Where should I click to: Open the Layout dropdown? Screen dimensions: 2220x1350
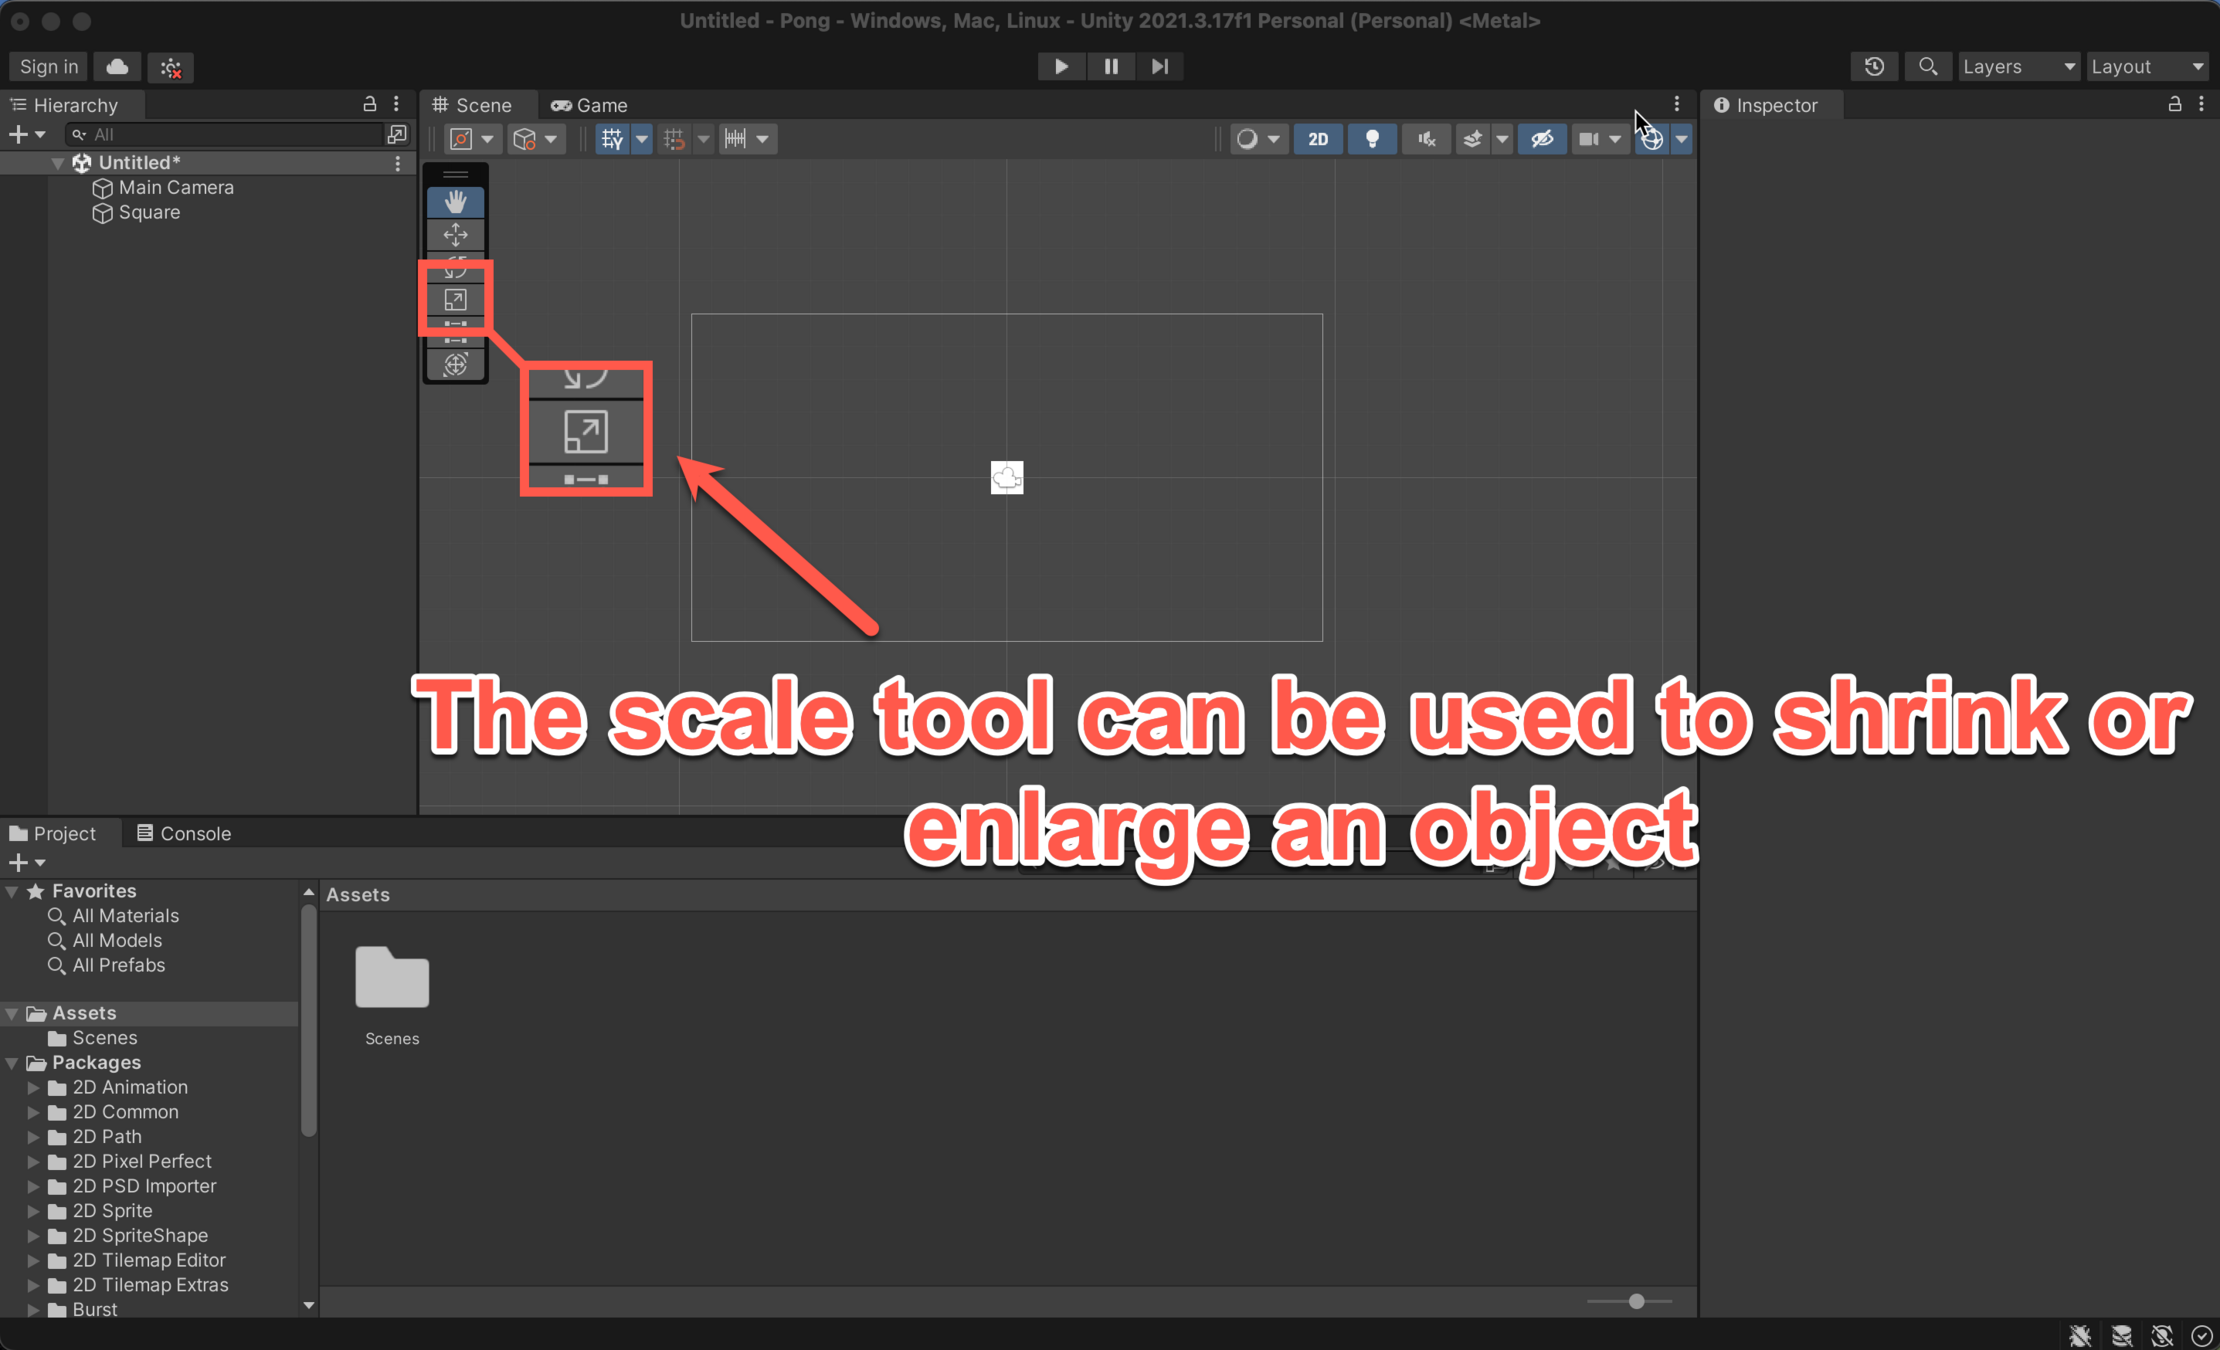(2147, 67)
